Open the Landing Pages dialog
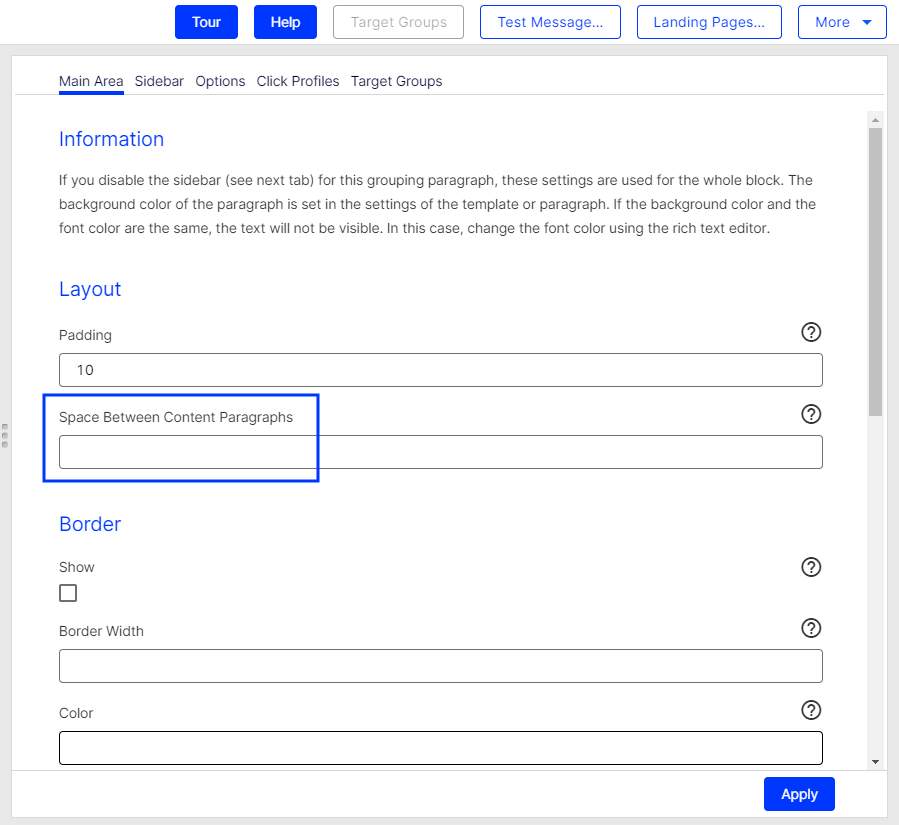This screenshot has width=899, height=825. [x=709, y=21]
